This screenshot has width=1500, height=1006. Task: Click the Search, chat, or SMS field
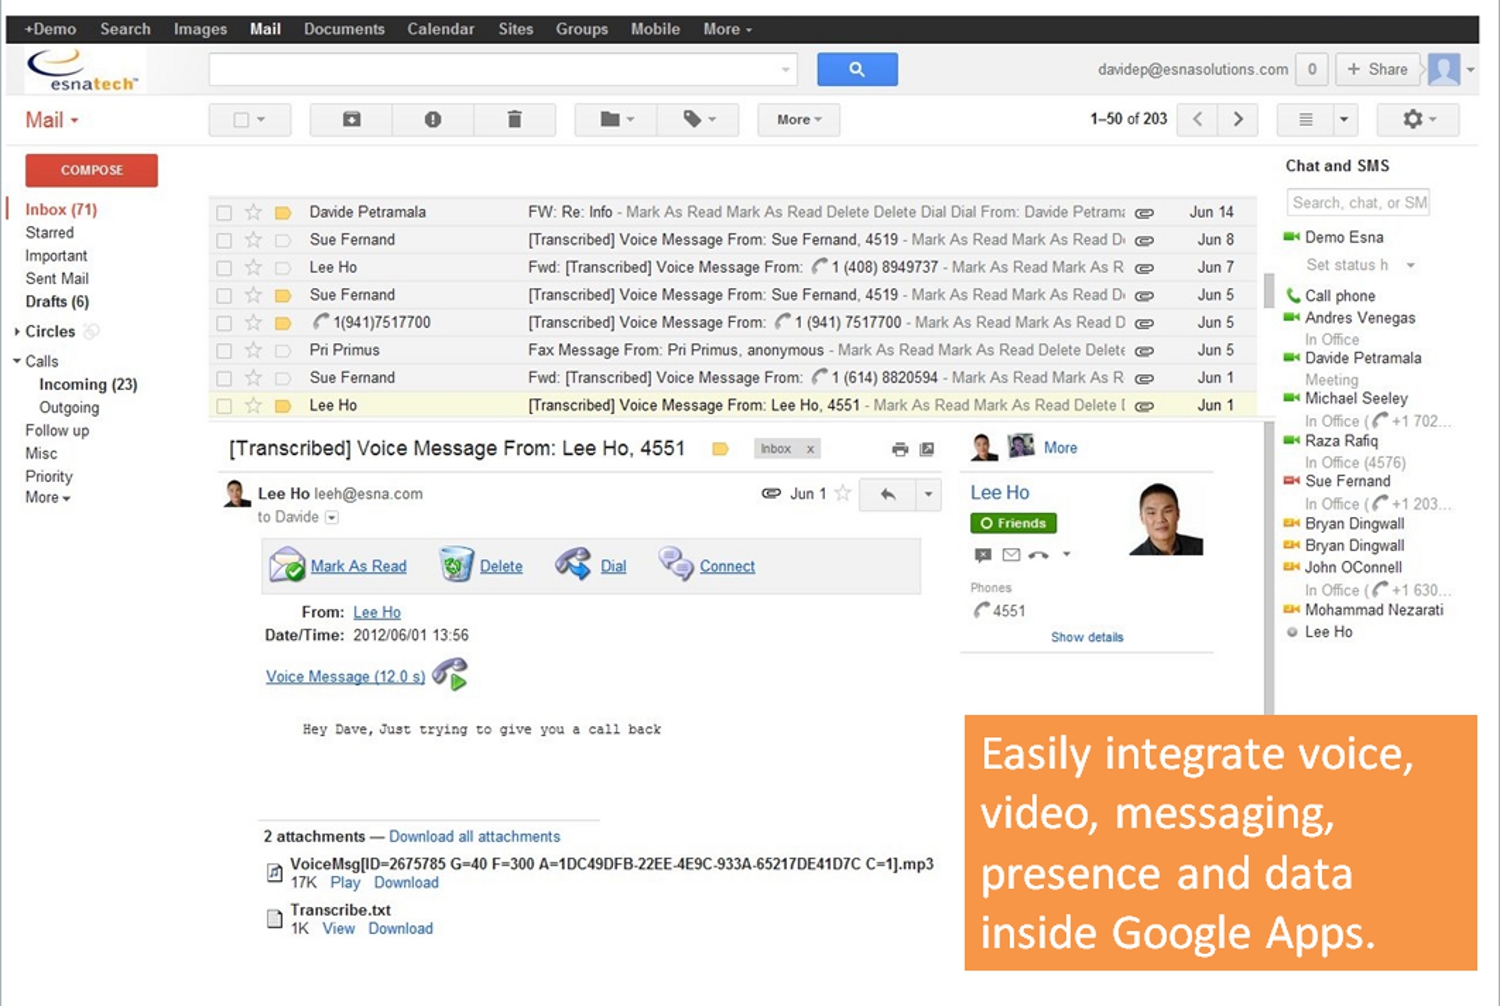1358,202
